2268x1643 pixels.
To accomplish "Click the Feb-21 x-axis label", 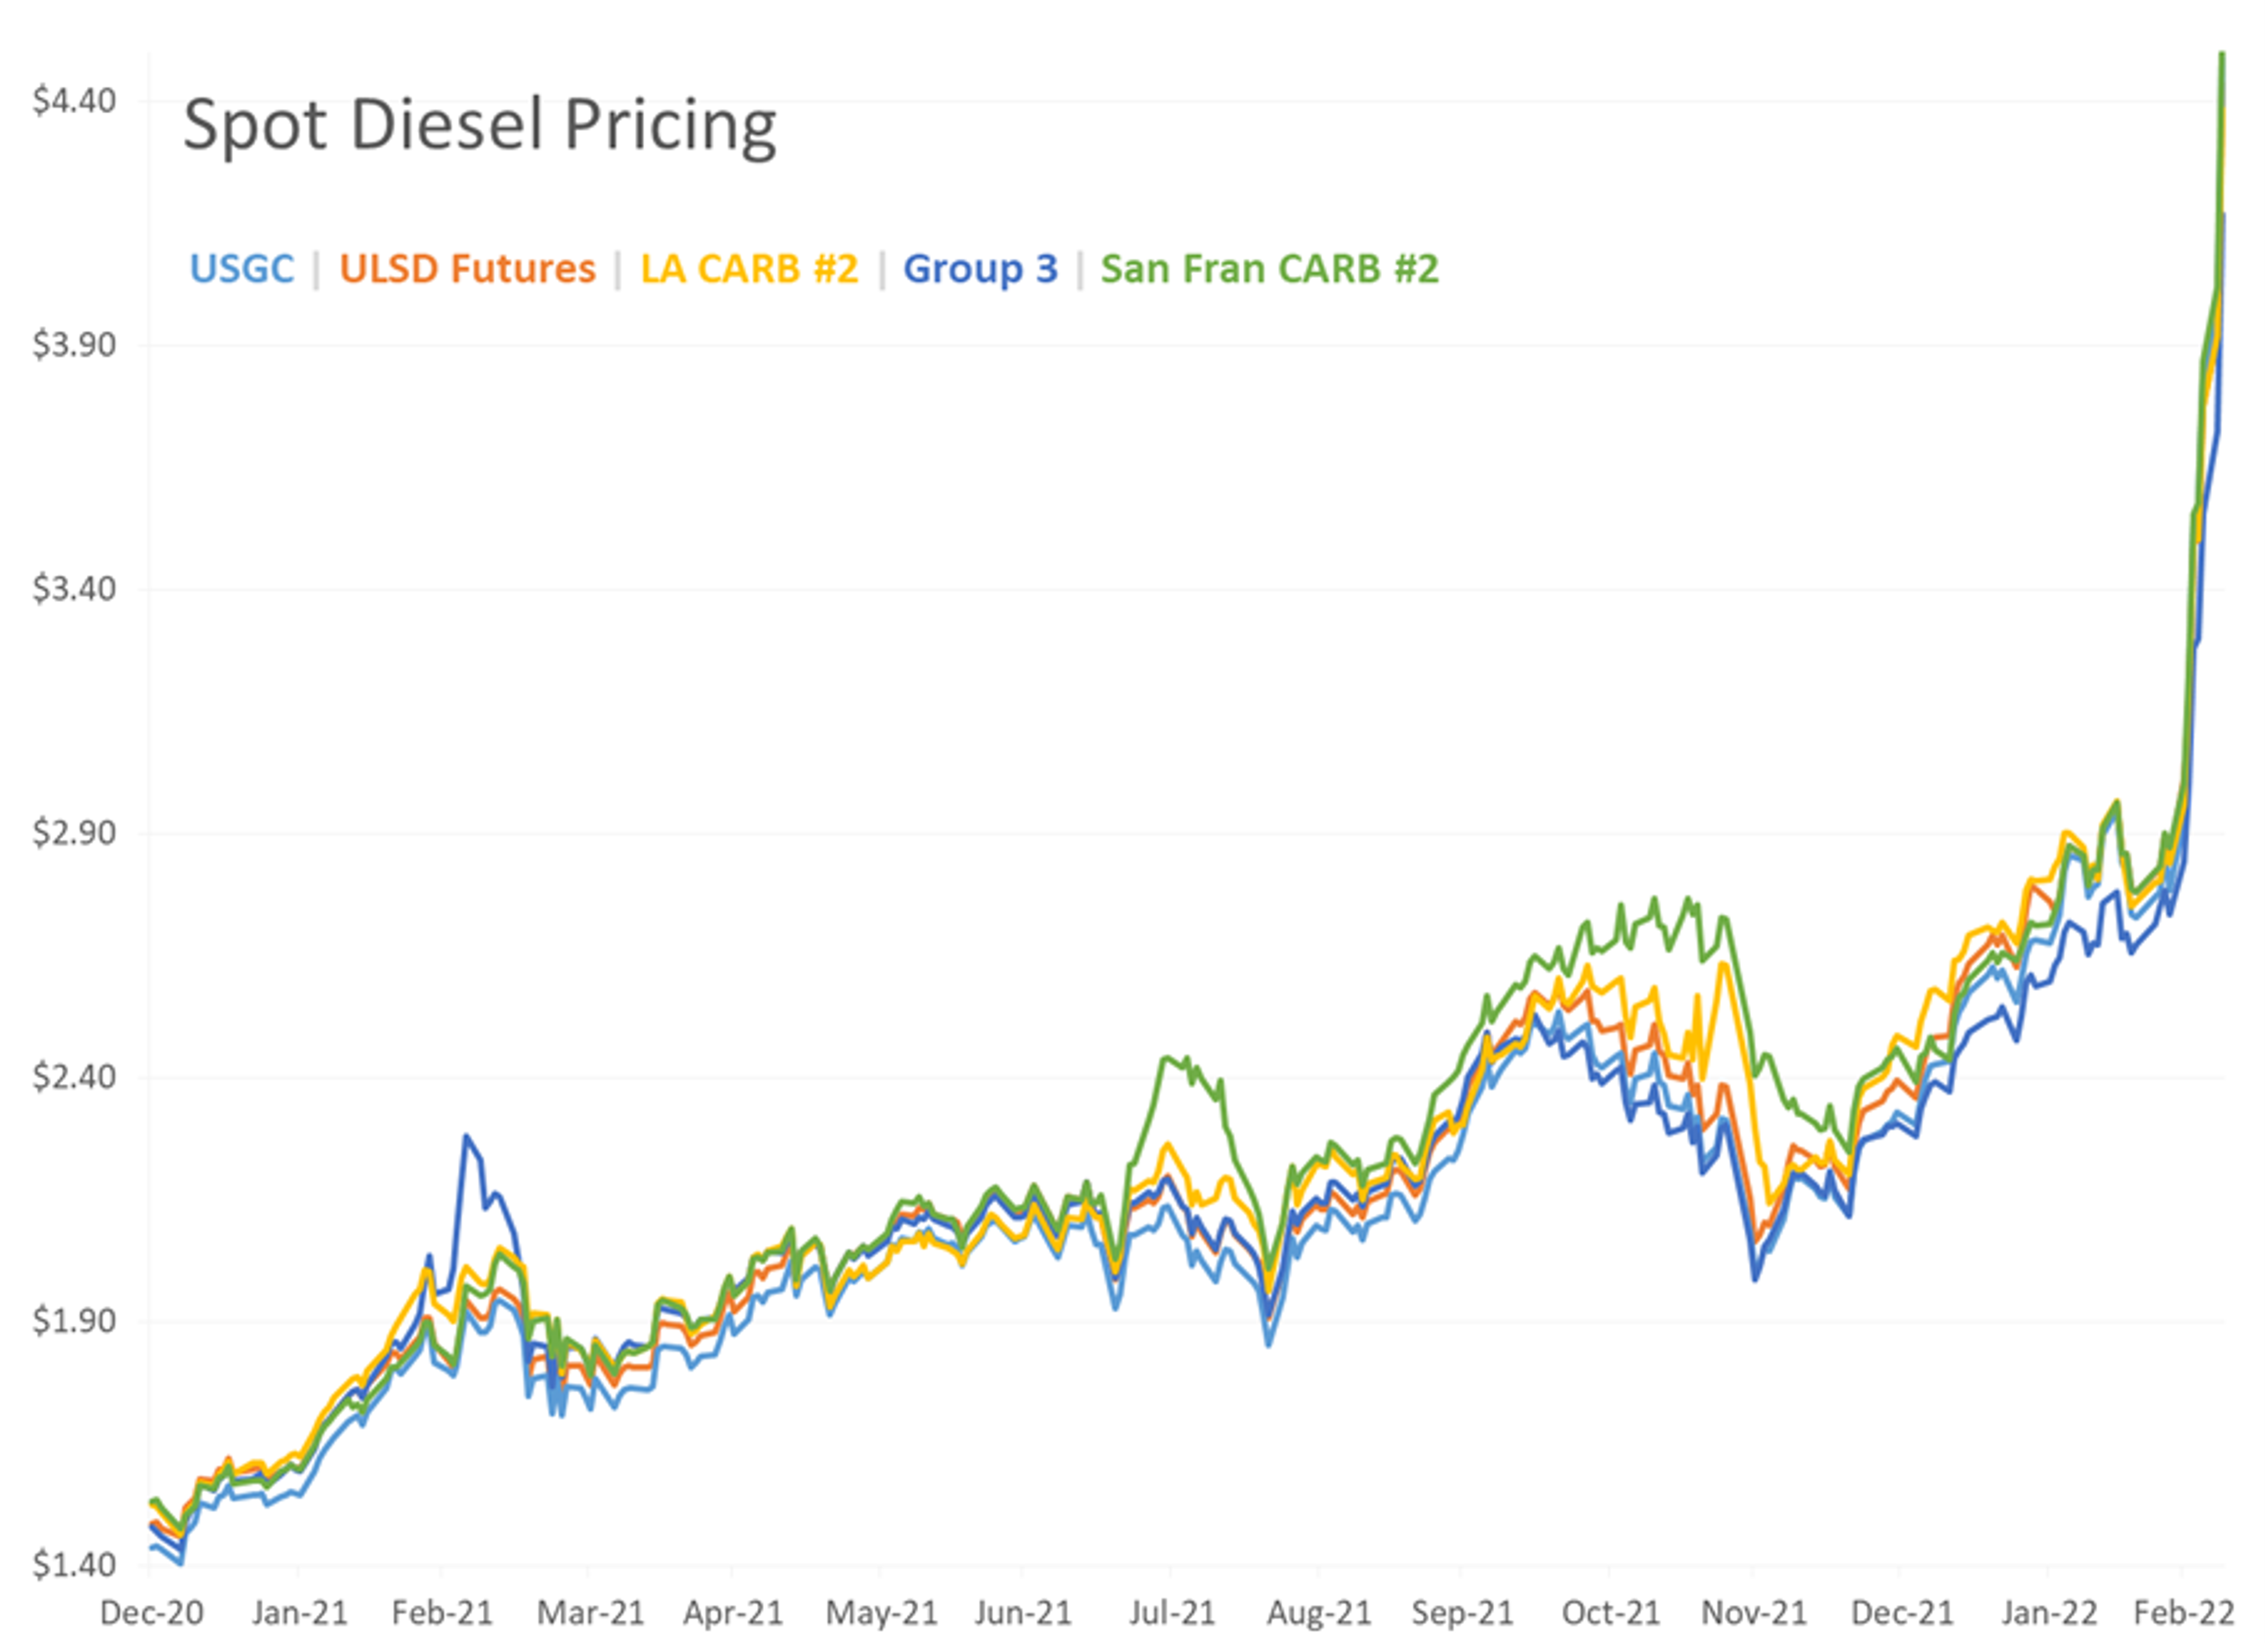I will point(442,1613).
